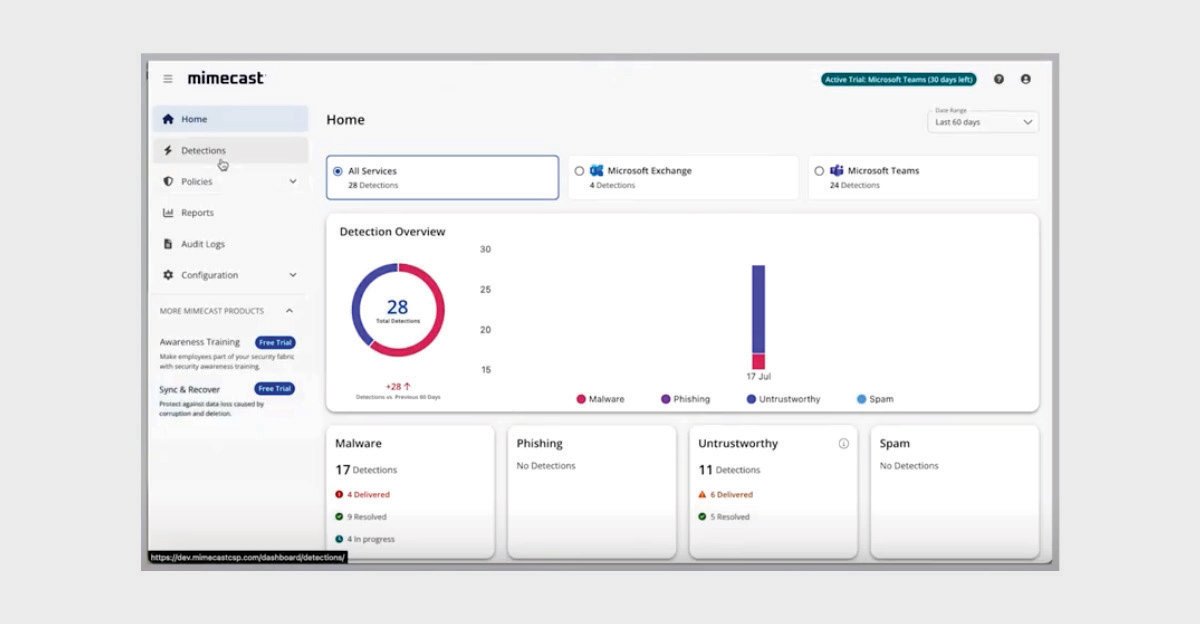The width and height of the screenshot is (1200, 624).
Task: Click the Untrustworthy legend color dot
Action: [751, 399]
